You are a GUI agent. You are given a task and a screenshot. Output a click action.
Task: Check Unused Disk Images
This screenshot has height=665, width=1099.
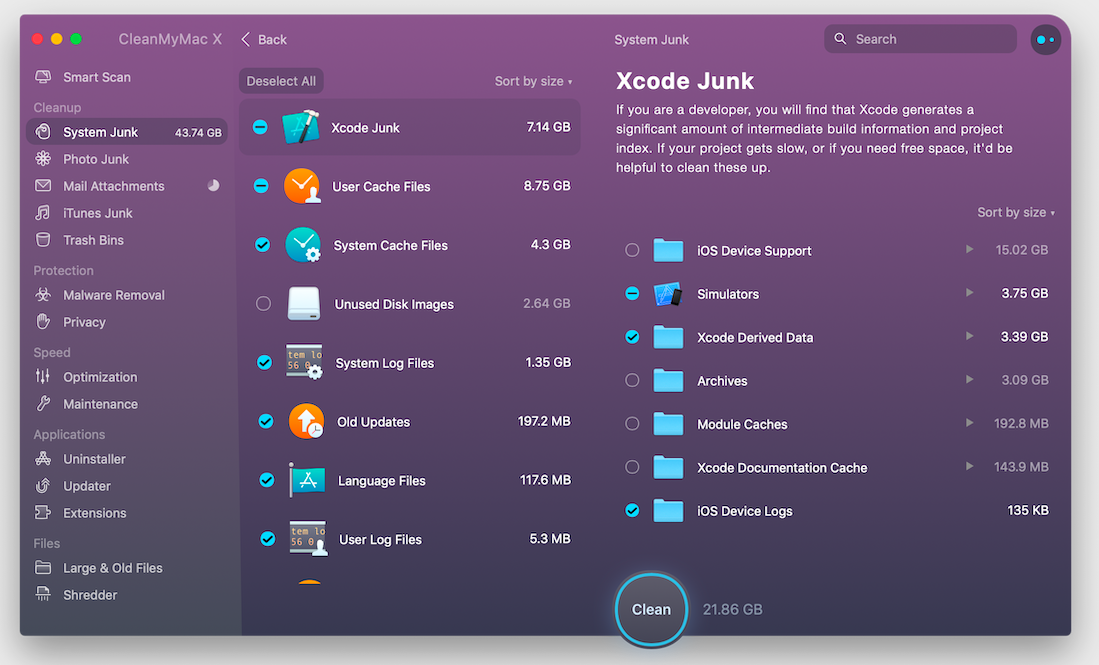point(263,303)
